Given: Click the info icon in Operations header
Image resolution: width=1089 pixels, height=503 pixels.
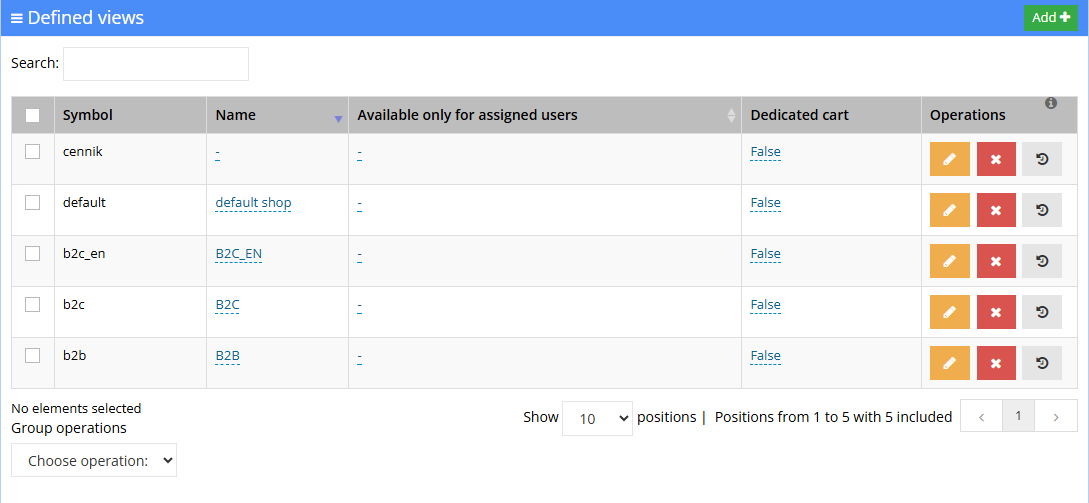Looking at the screenshot, I should (1051, 104).
